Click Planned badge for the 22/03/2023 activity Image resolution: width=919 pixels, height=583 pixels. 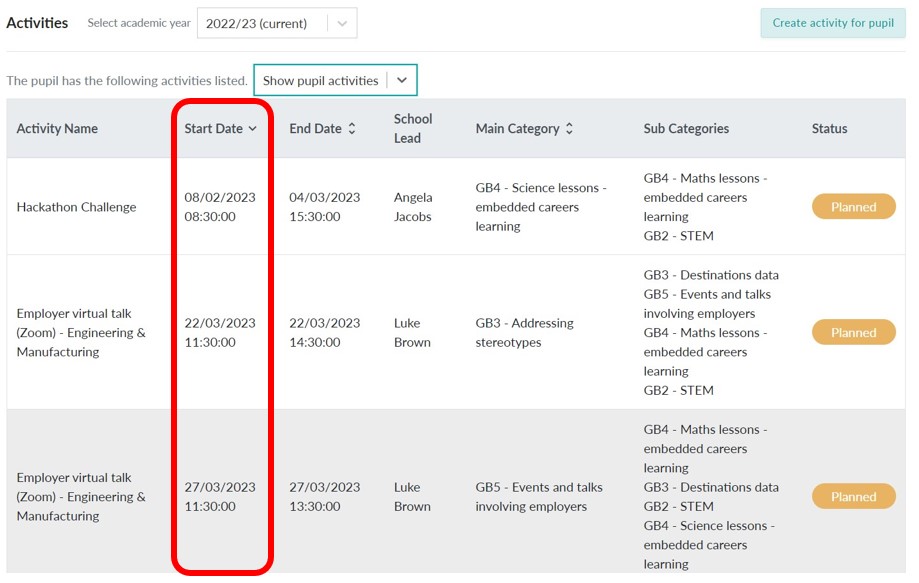[853, 333]
